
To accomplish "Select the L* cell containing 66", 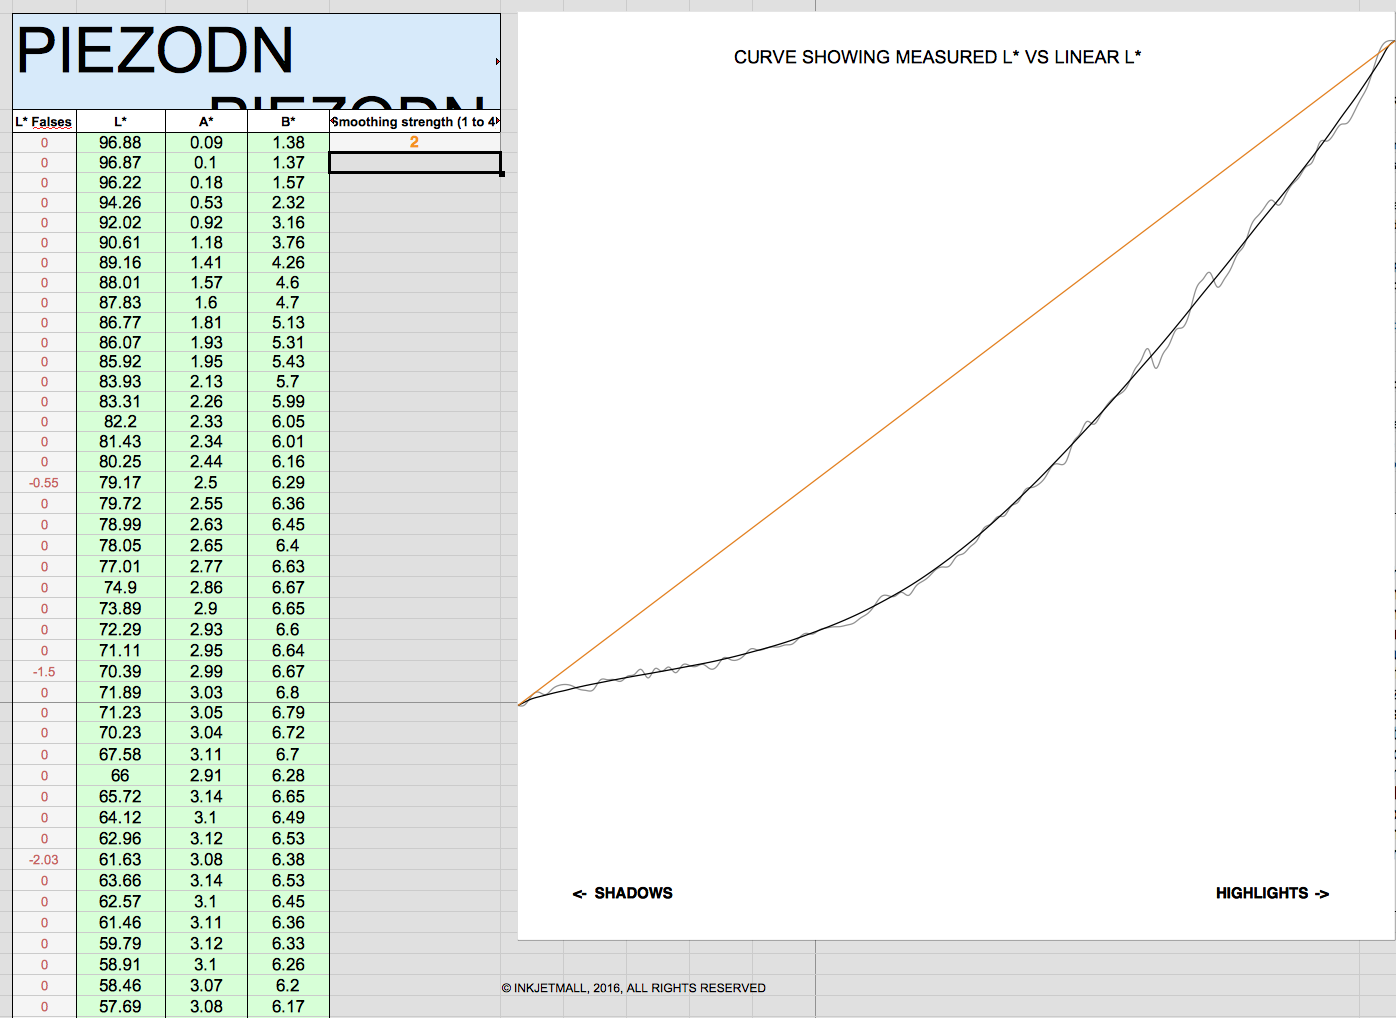I will (120, 776).
